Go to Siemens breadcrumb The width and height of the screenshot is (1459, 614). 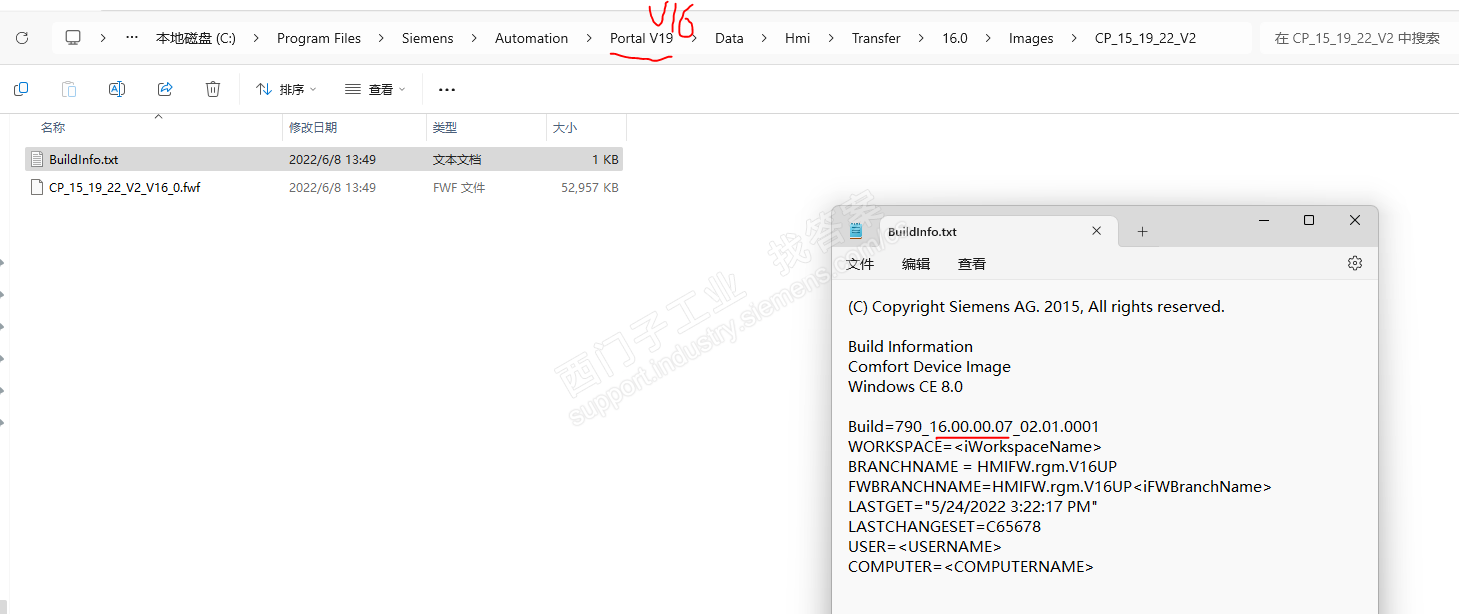(427, 38)
